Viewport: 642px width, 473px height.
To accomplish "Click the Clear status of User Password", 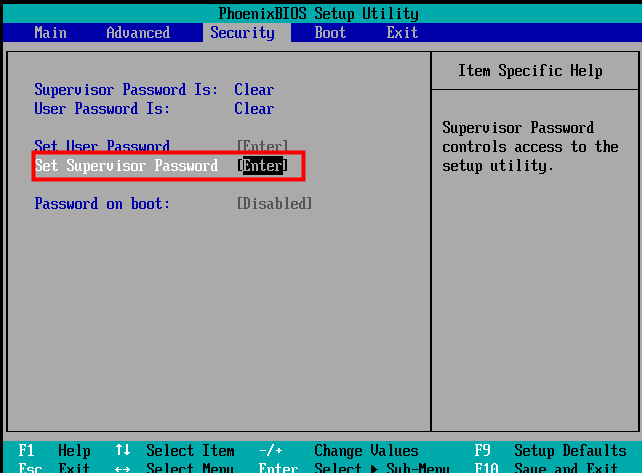I will (254, 109).
